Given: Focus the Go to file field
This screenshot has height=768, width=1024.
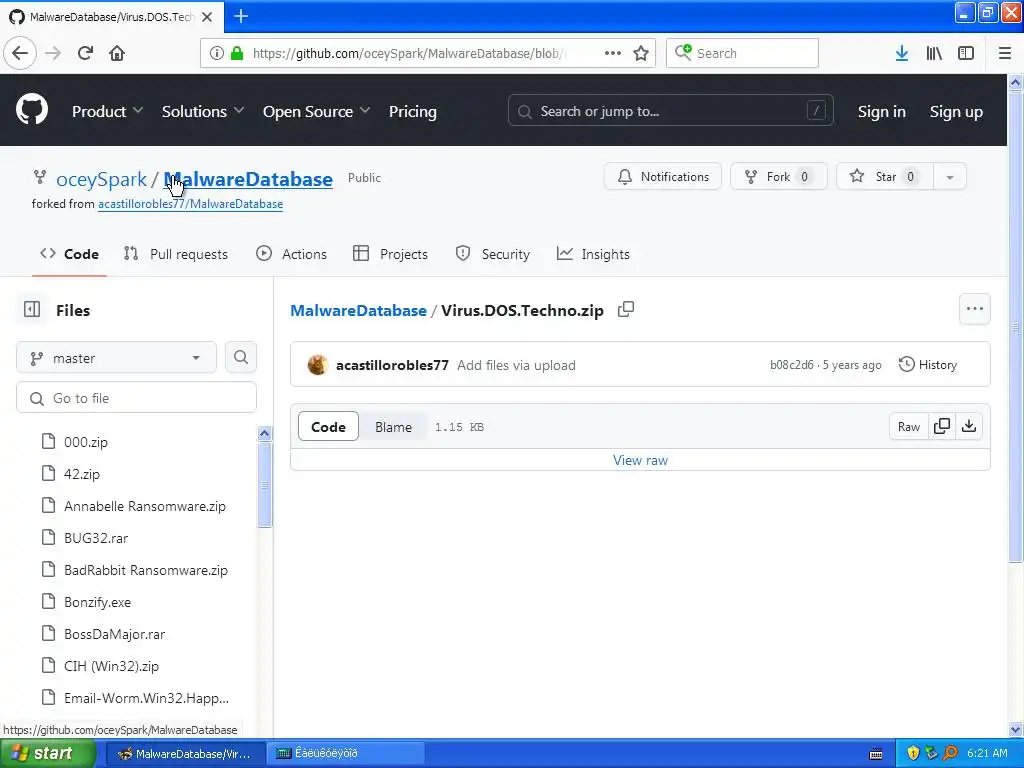Looking at the screenshot, I should pyautogui.click(x=136, y=398).
